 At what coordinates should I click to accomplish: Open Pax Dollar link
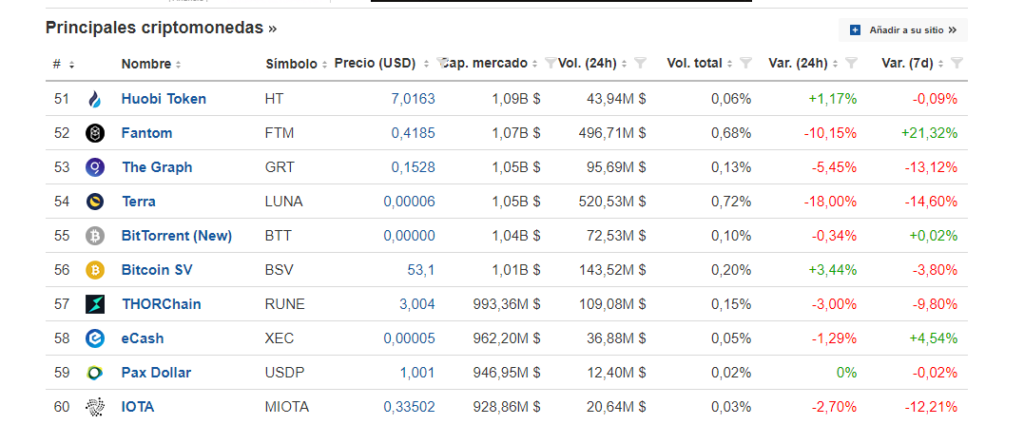click(x=156, y=373)
